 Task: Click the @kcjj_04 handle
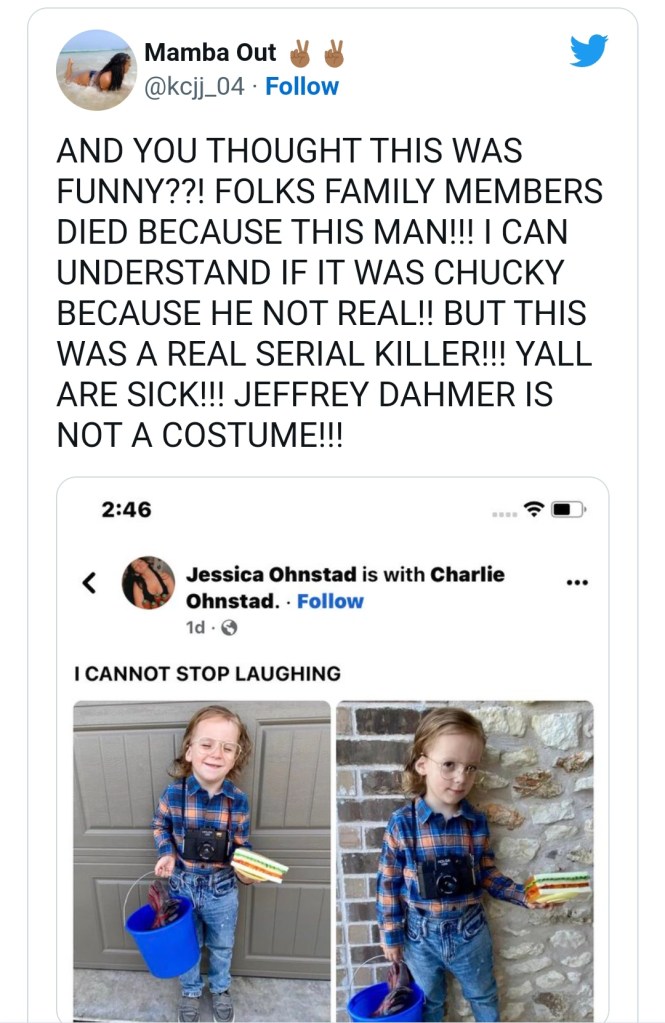[x=195, y=87]
